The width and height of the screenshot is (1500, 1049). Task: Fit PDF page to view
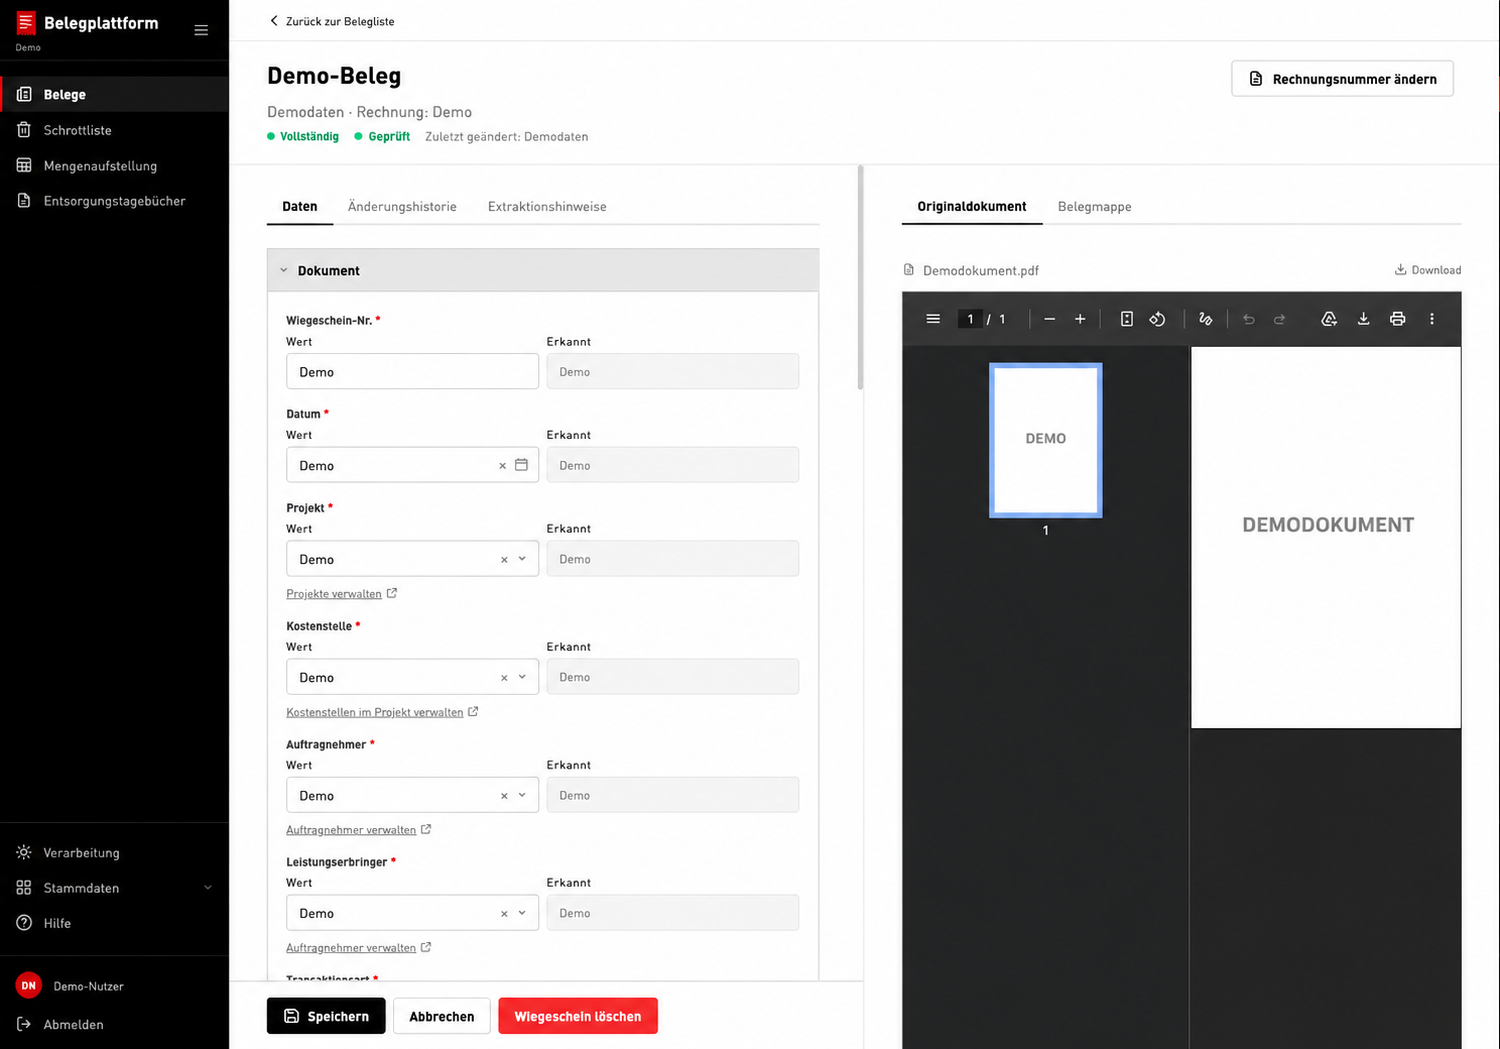coord(1126,319)
